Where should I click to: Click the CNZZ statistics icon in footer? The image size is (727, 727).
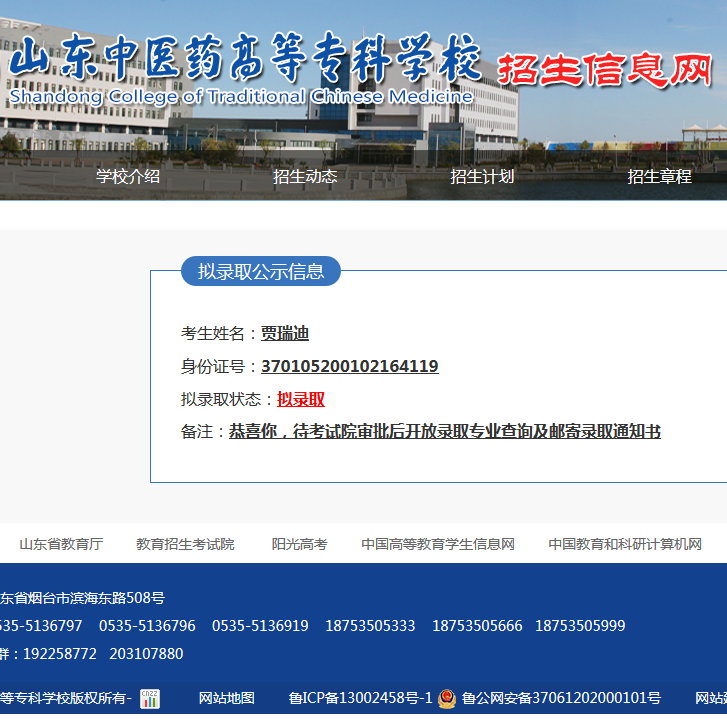coord(150,699)
